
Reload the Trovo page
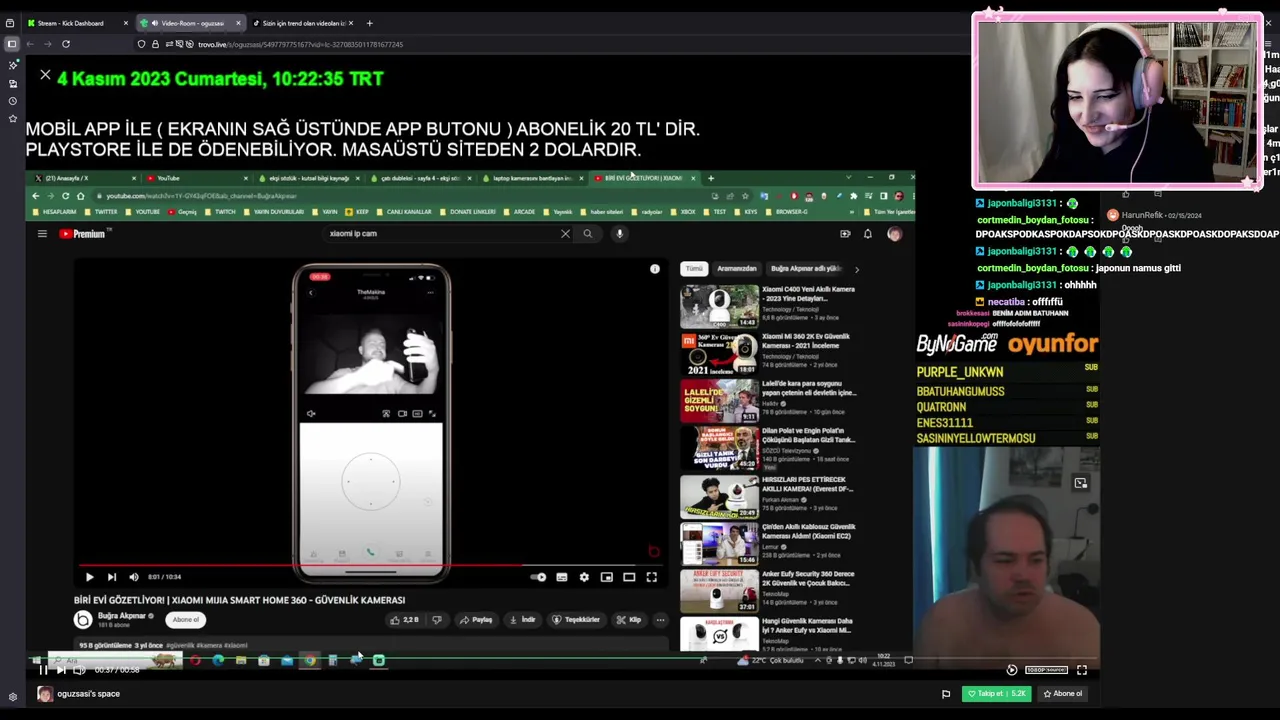(66, 44)
